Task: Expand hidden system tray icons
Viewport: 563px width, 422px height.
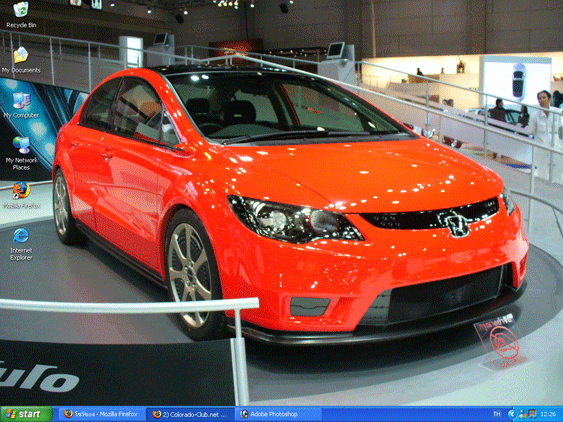Action: click(512, 414)
